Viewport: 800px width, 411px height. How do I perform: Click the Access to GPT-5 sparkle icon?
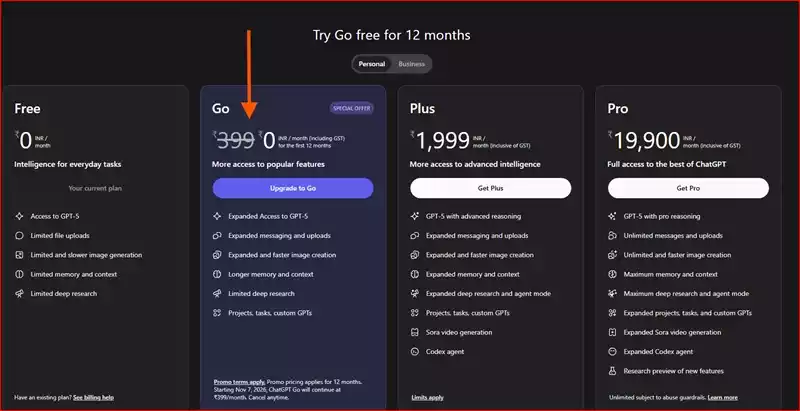(20, 216)
